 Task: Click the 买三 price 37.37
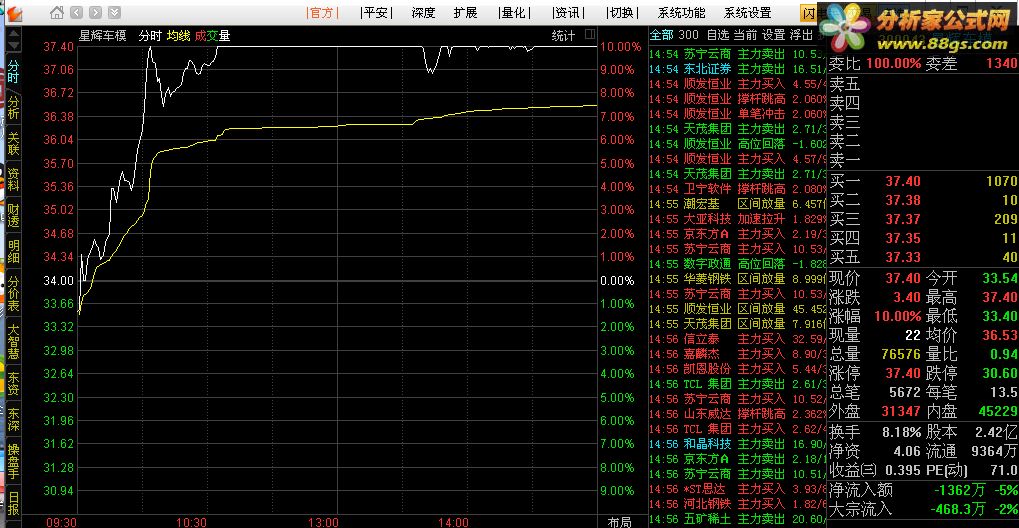click(x=903, y=219)
